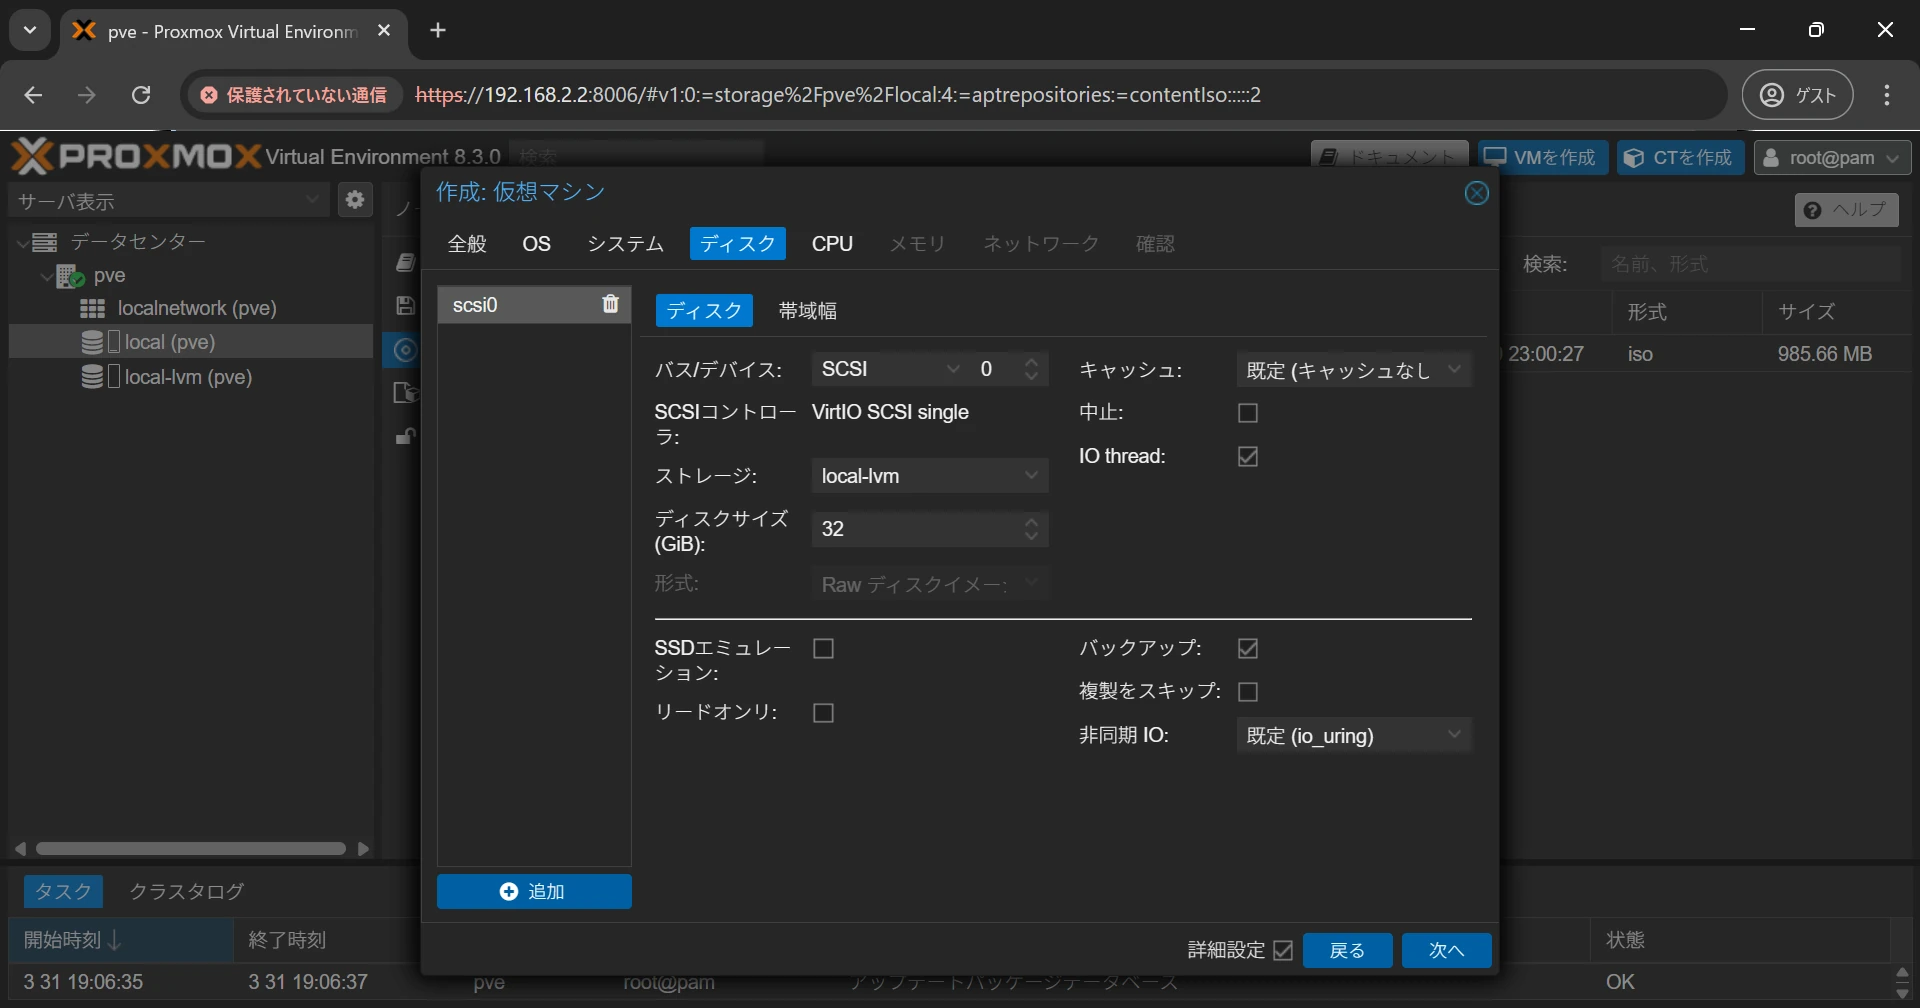
Task: Select local-lvm (pve) storage
Action: point(188,377)
